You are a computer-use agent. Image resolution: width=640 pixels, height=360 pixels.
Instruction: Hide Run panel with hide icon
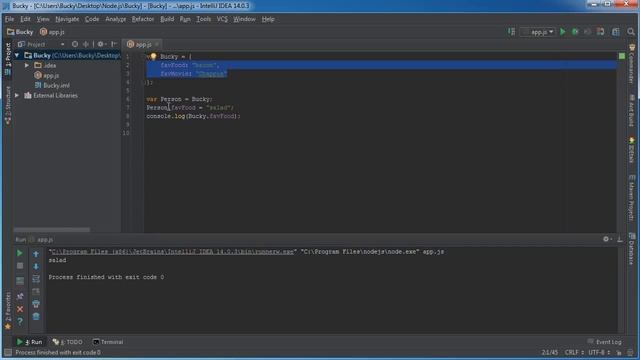(620, 239)
